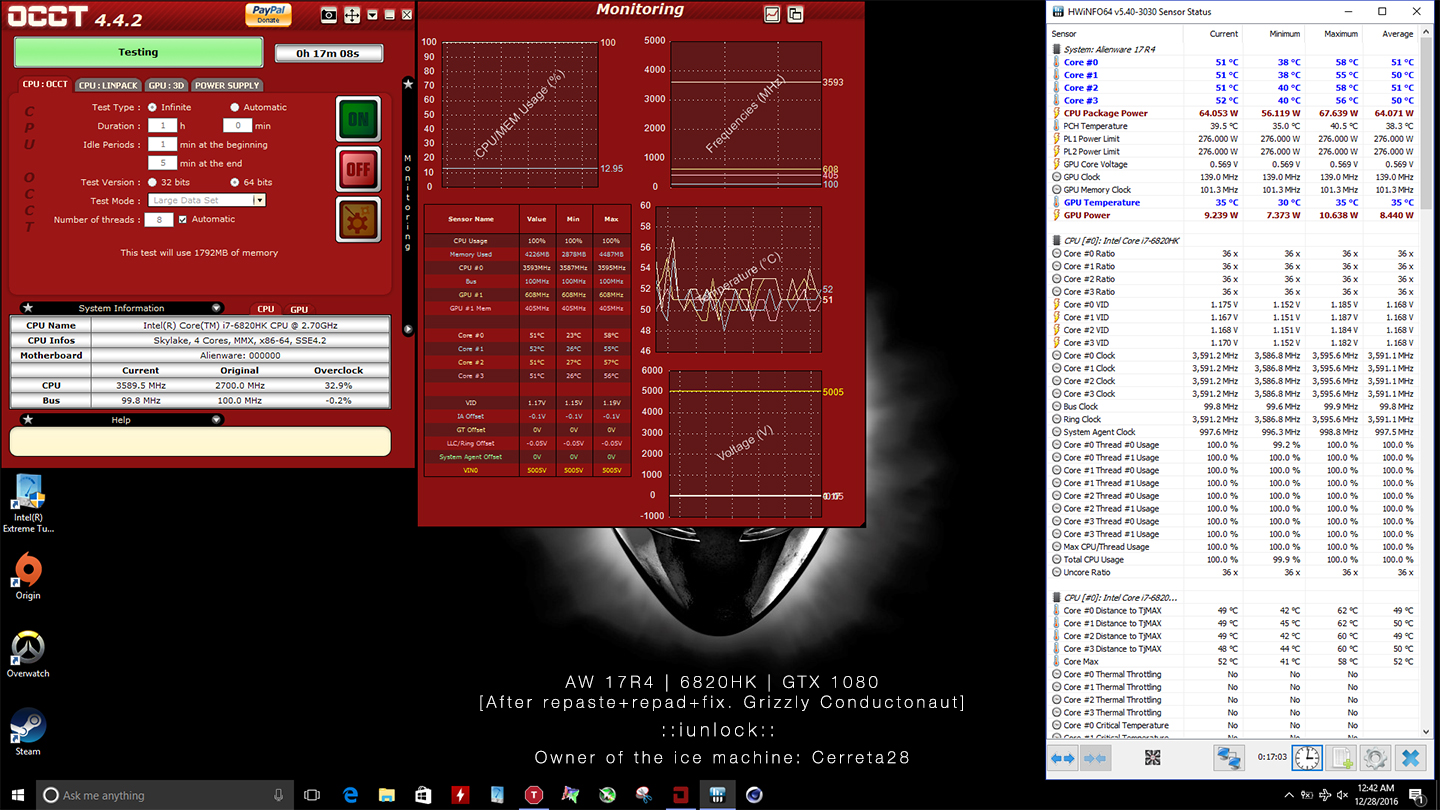Screen dimensions: 1440x810
Task: Open OCCT settings via the gear icon
Action: (358, 219)
